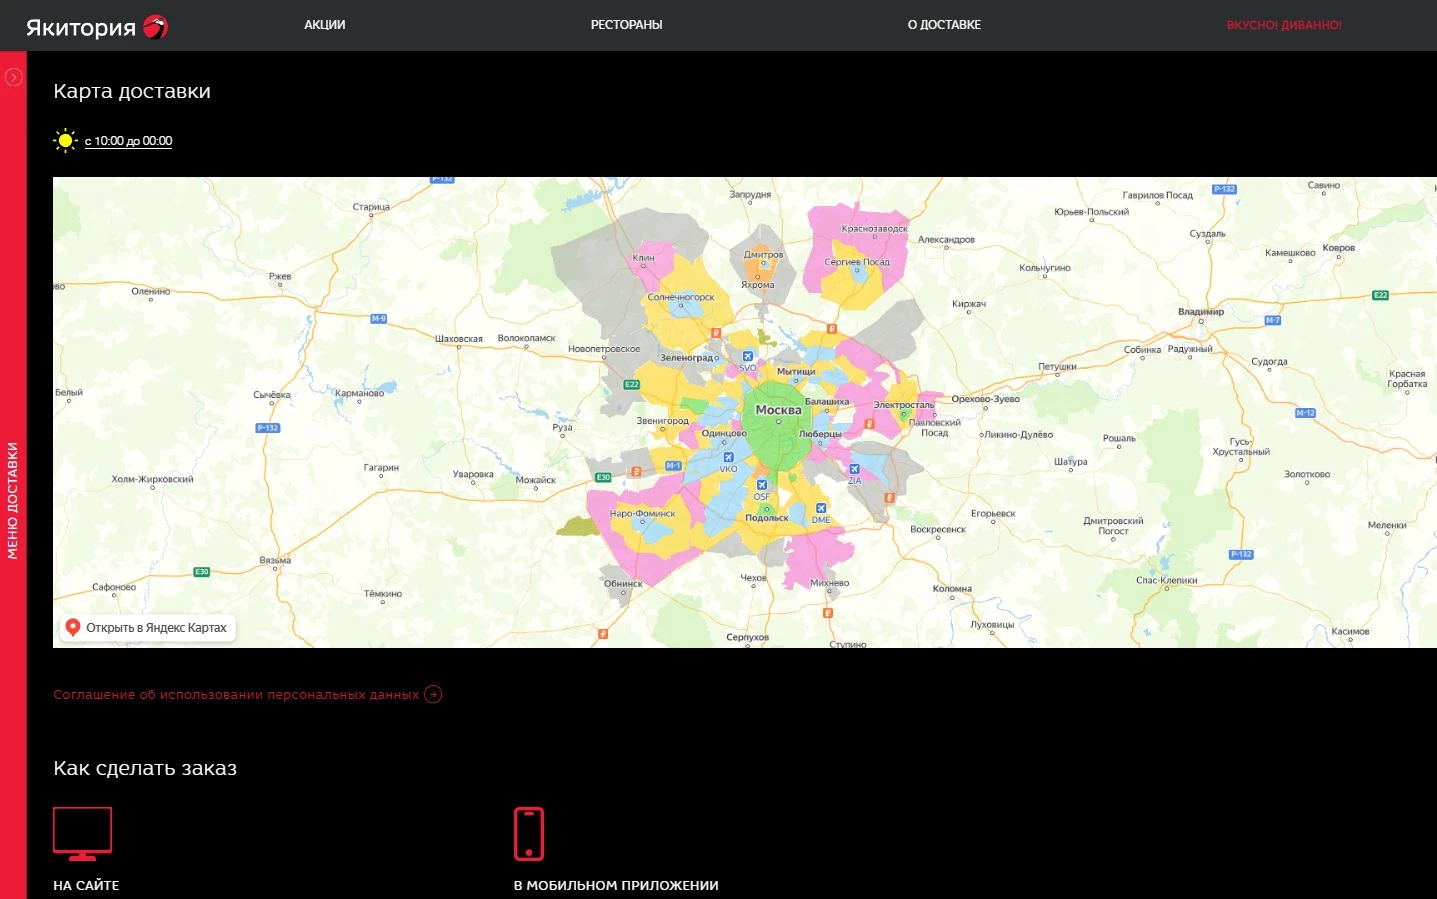Open the АКЦИИ menu item

325,25
